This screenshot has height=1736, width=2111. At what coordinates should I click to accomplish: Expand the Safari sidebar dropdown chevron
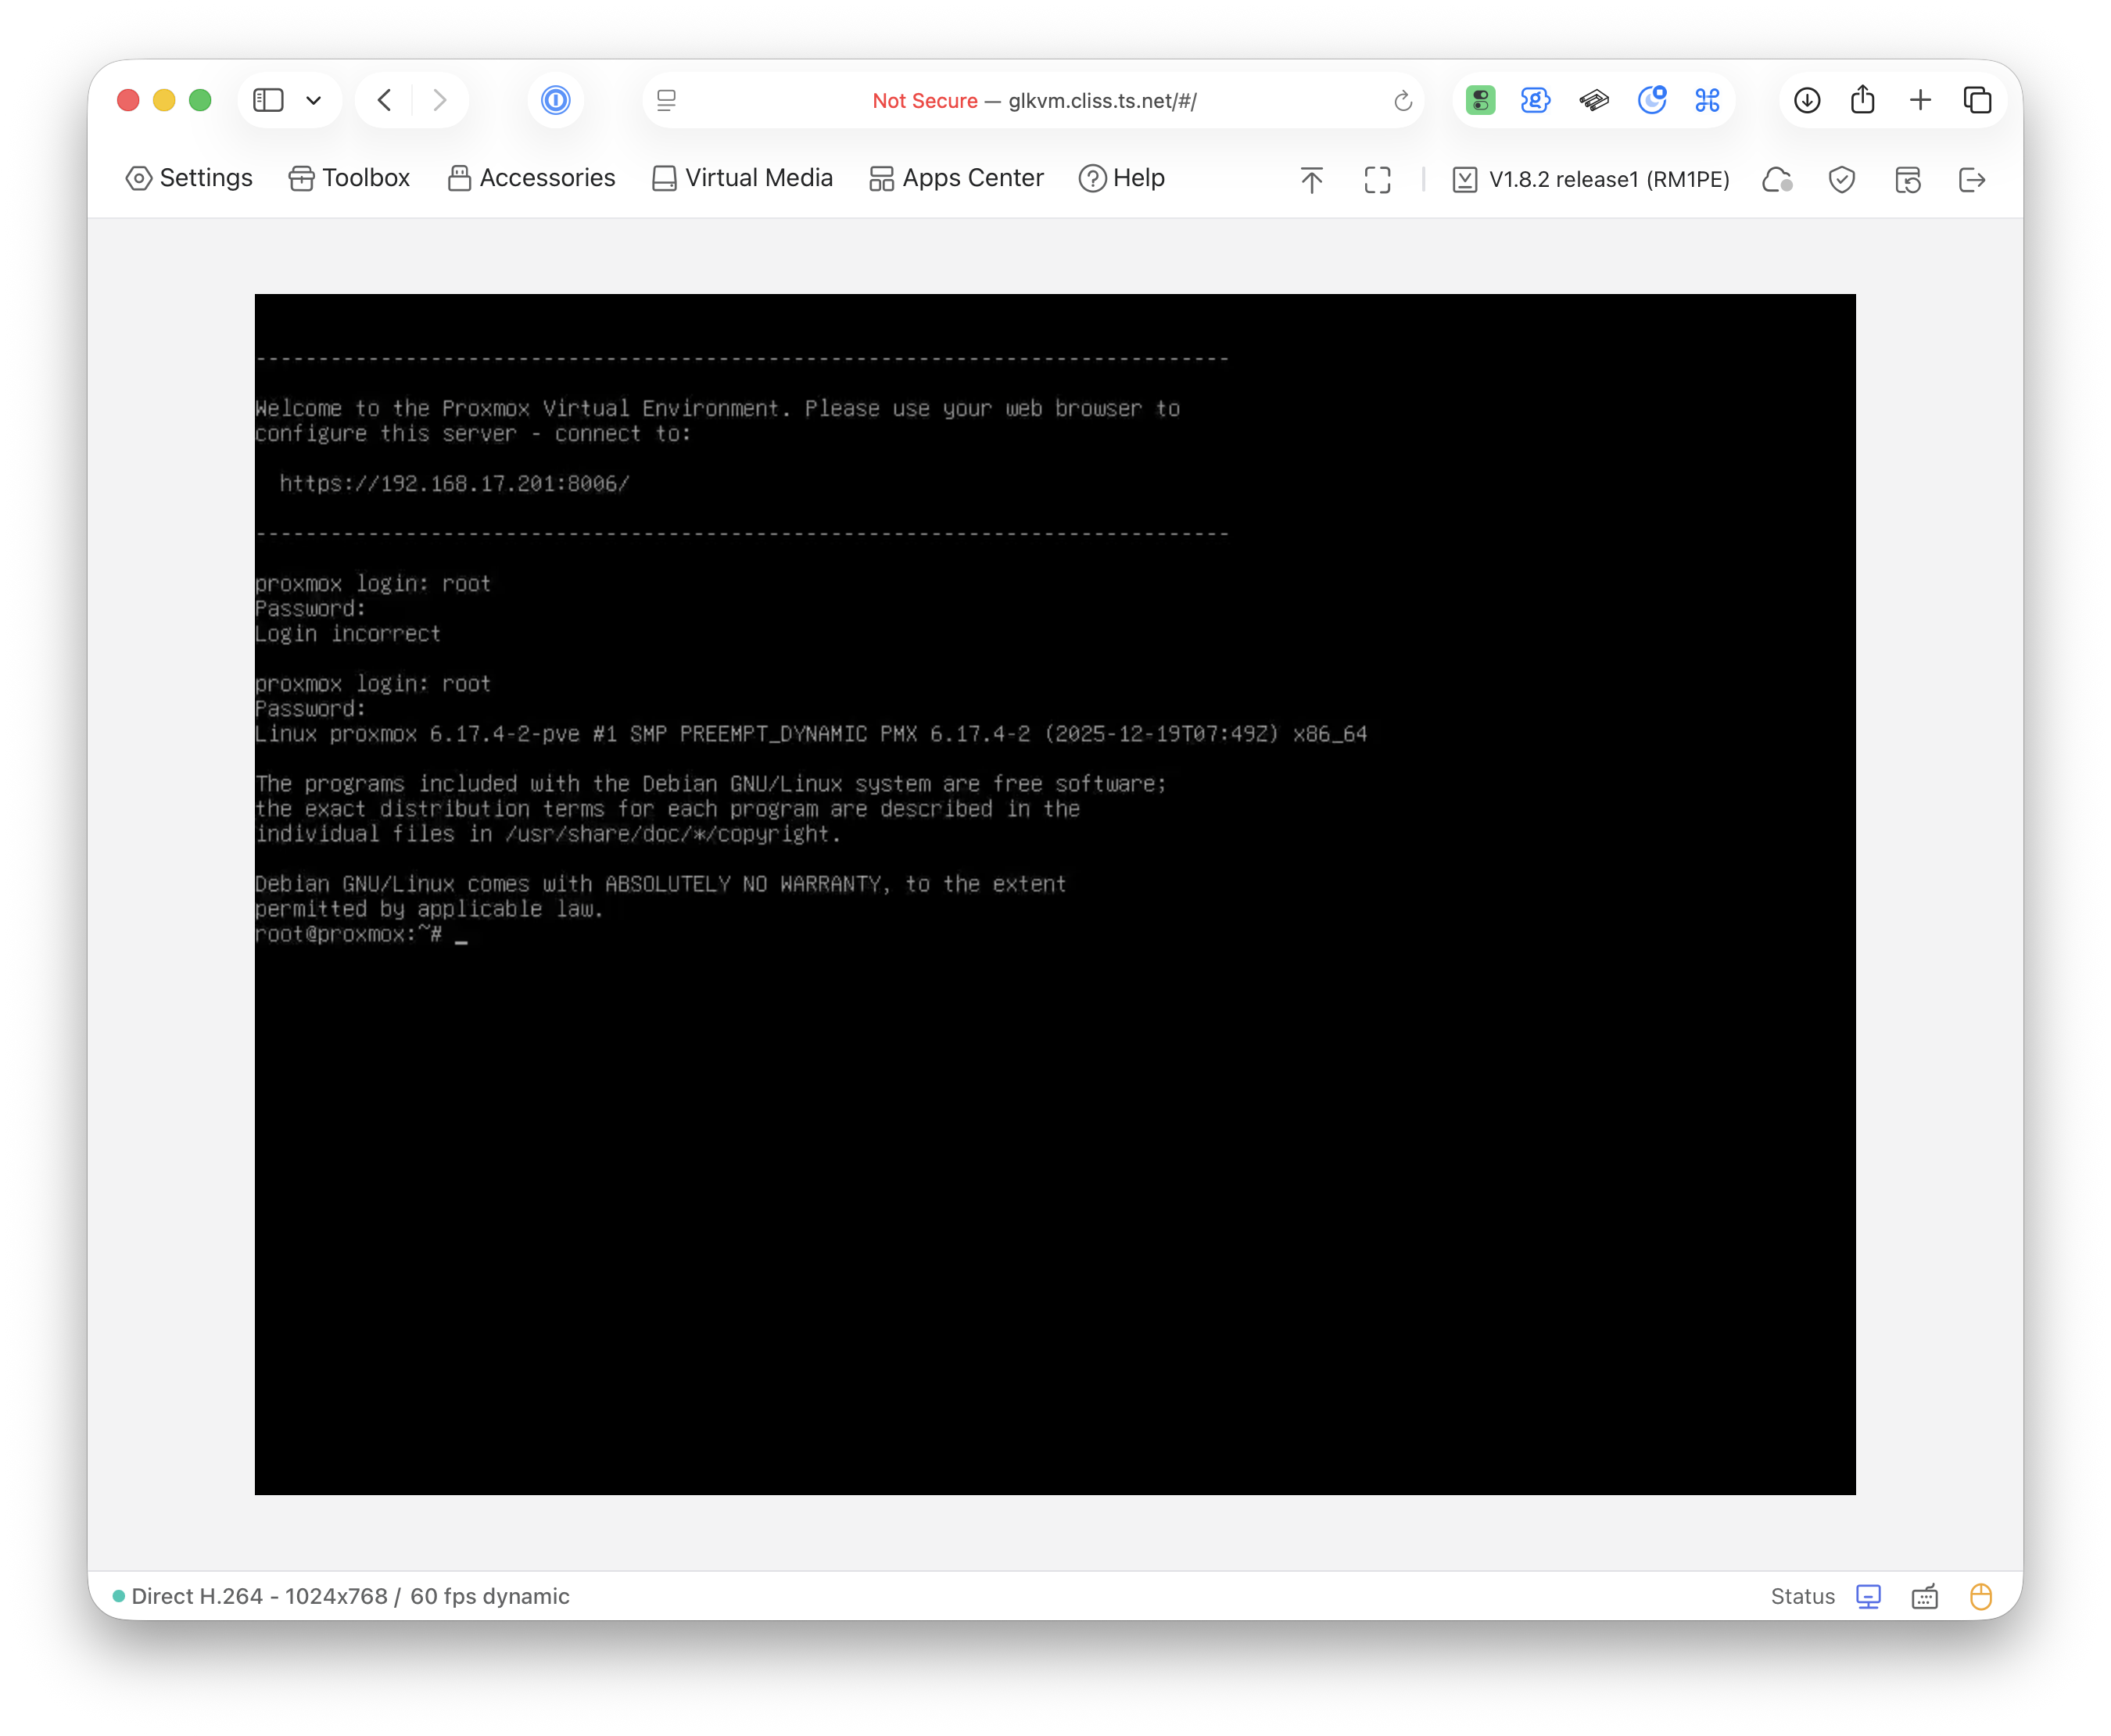pyautogui.click(x=313, y=100)
